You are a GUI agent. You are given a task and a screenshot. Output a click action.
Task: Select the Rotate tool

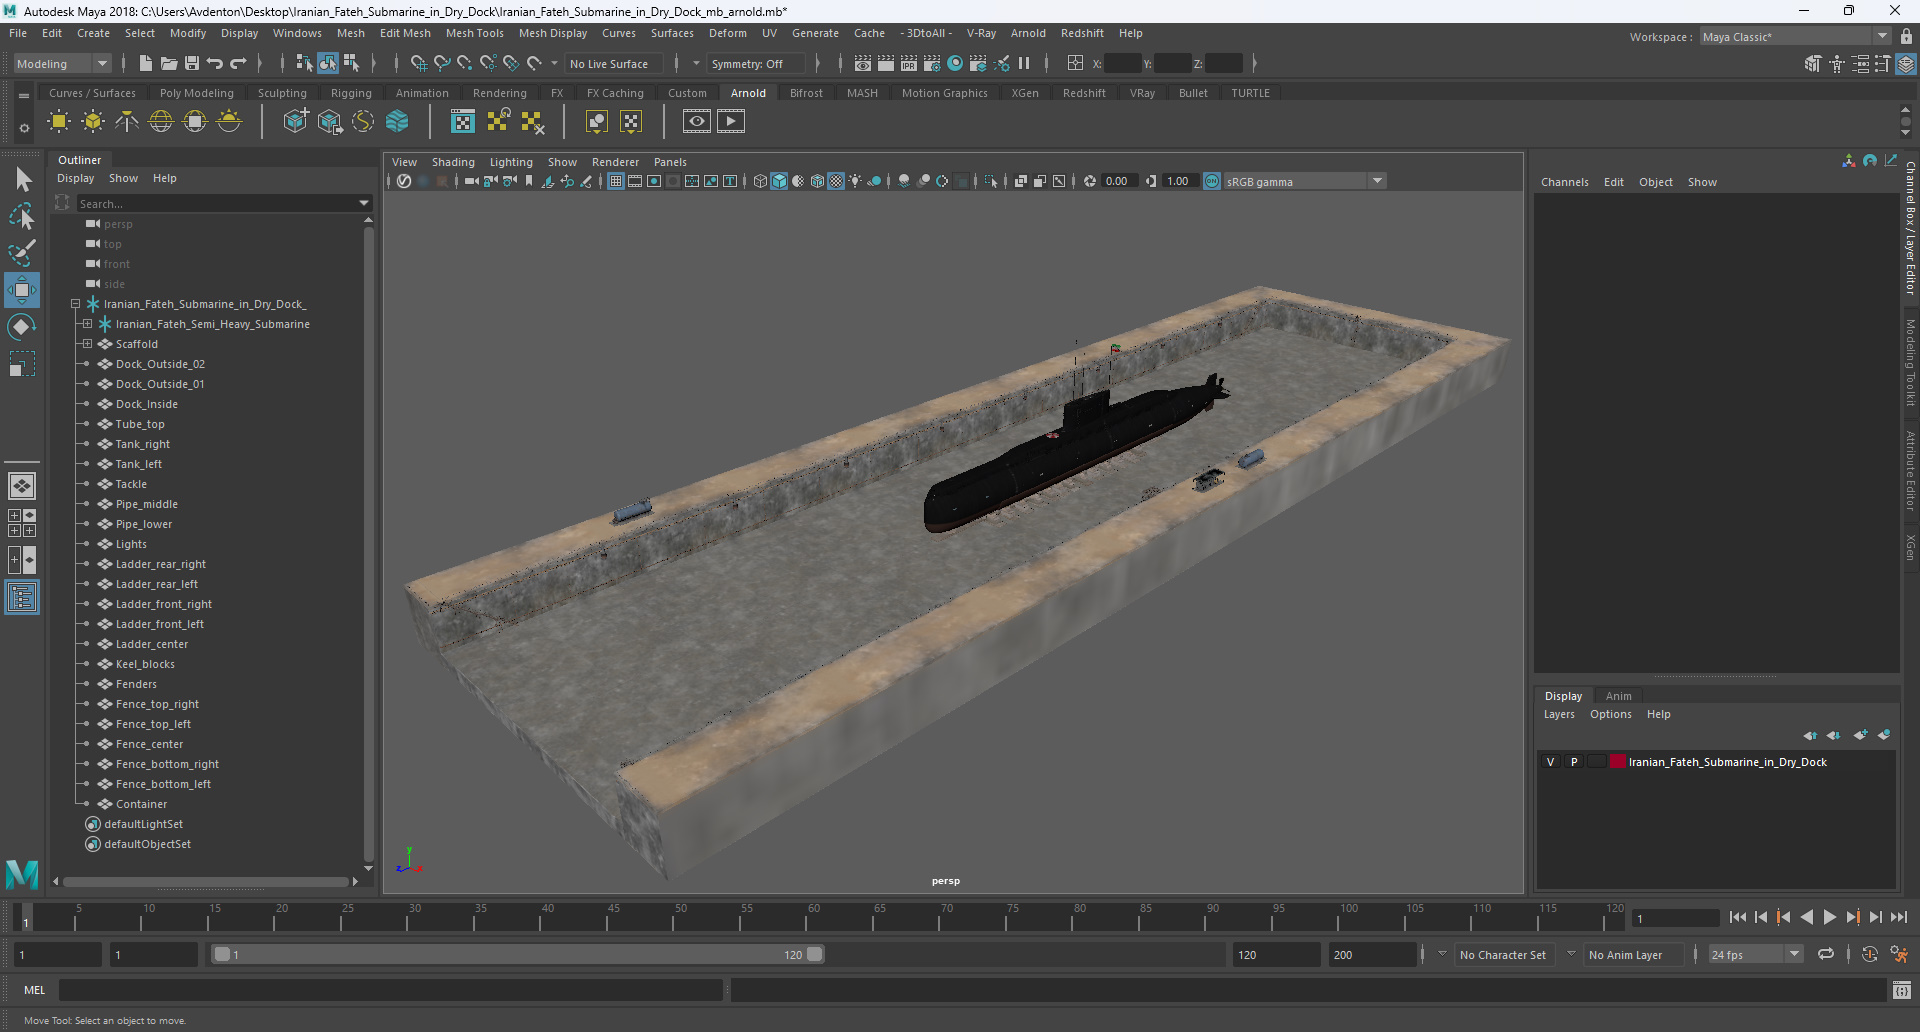point(22,327)
